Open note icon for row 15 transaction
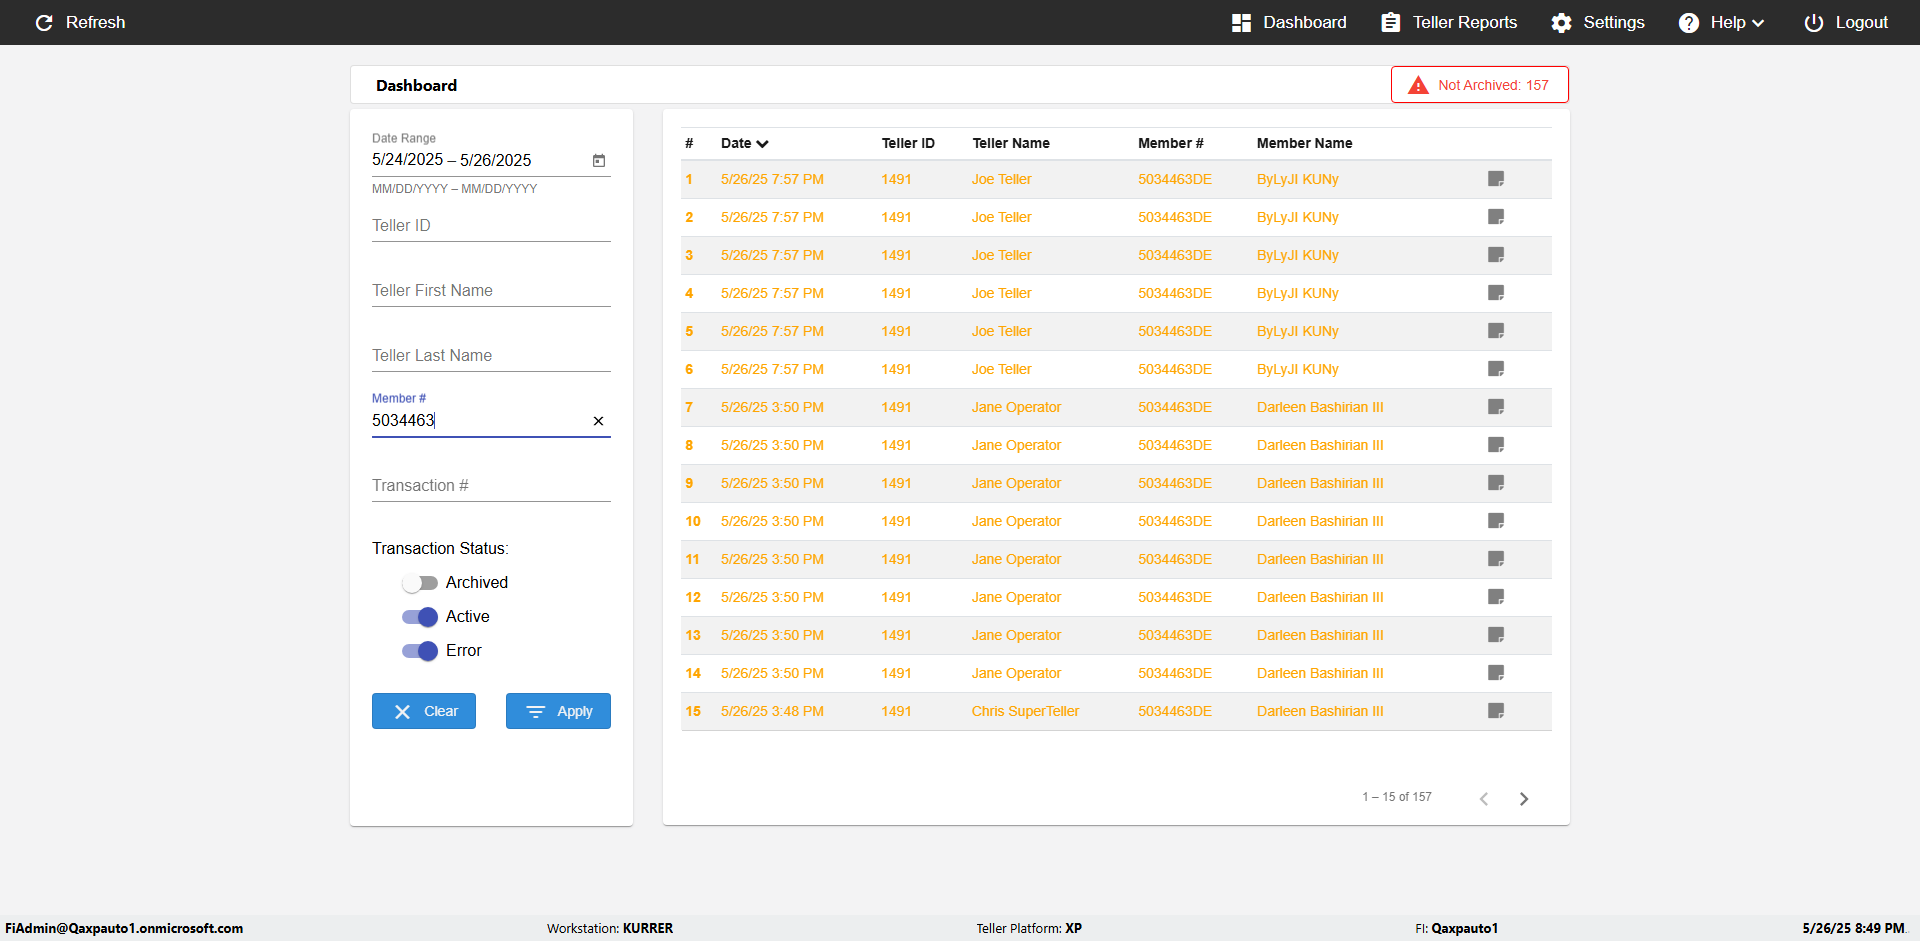 tap(1496, 711)
